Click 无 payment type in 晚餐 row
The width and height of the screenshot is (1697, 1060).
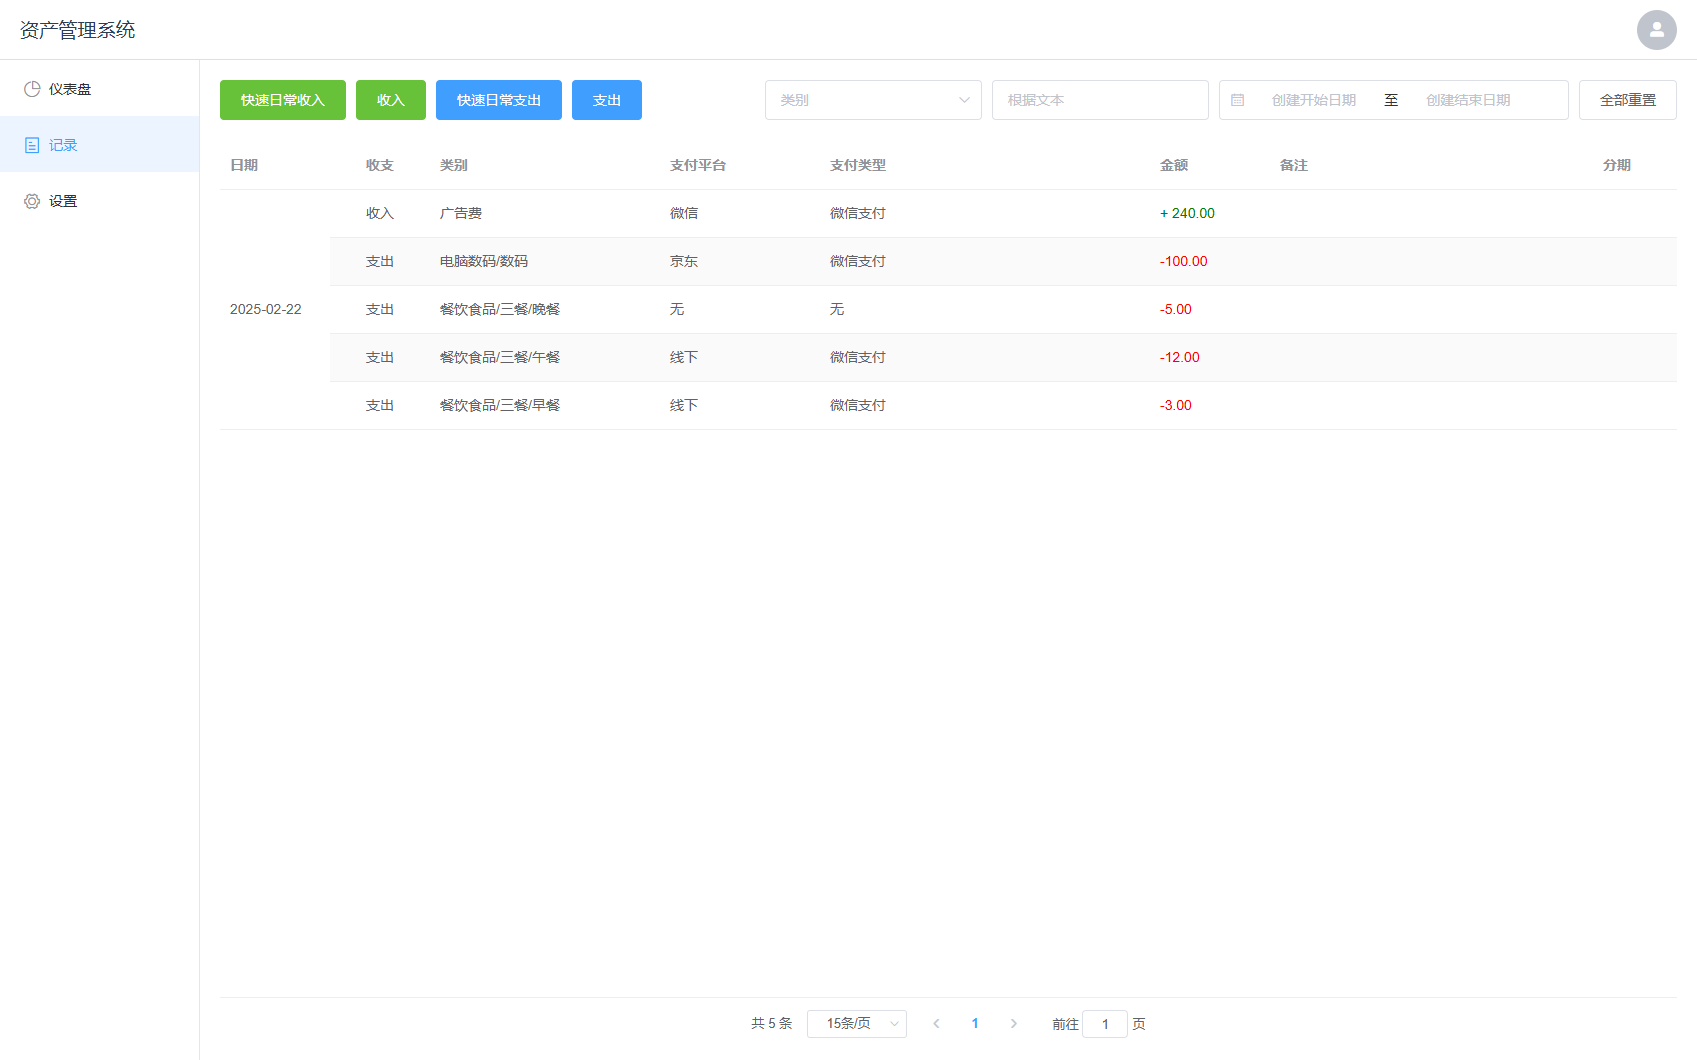pos(837,309)
